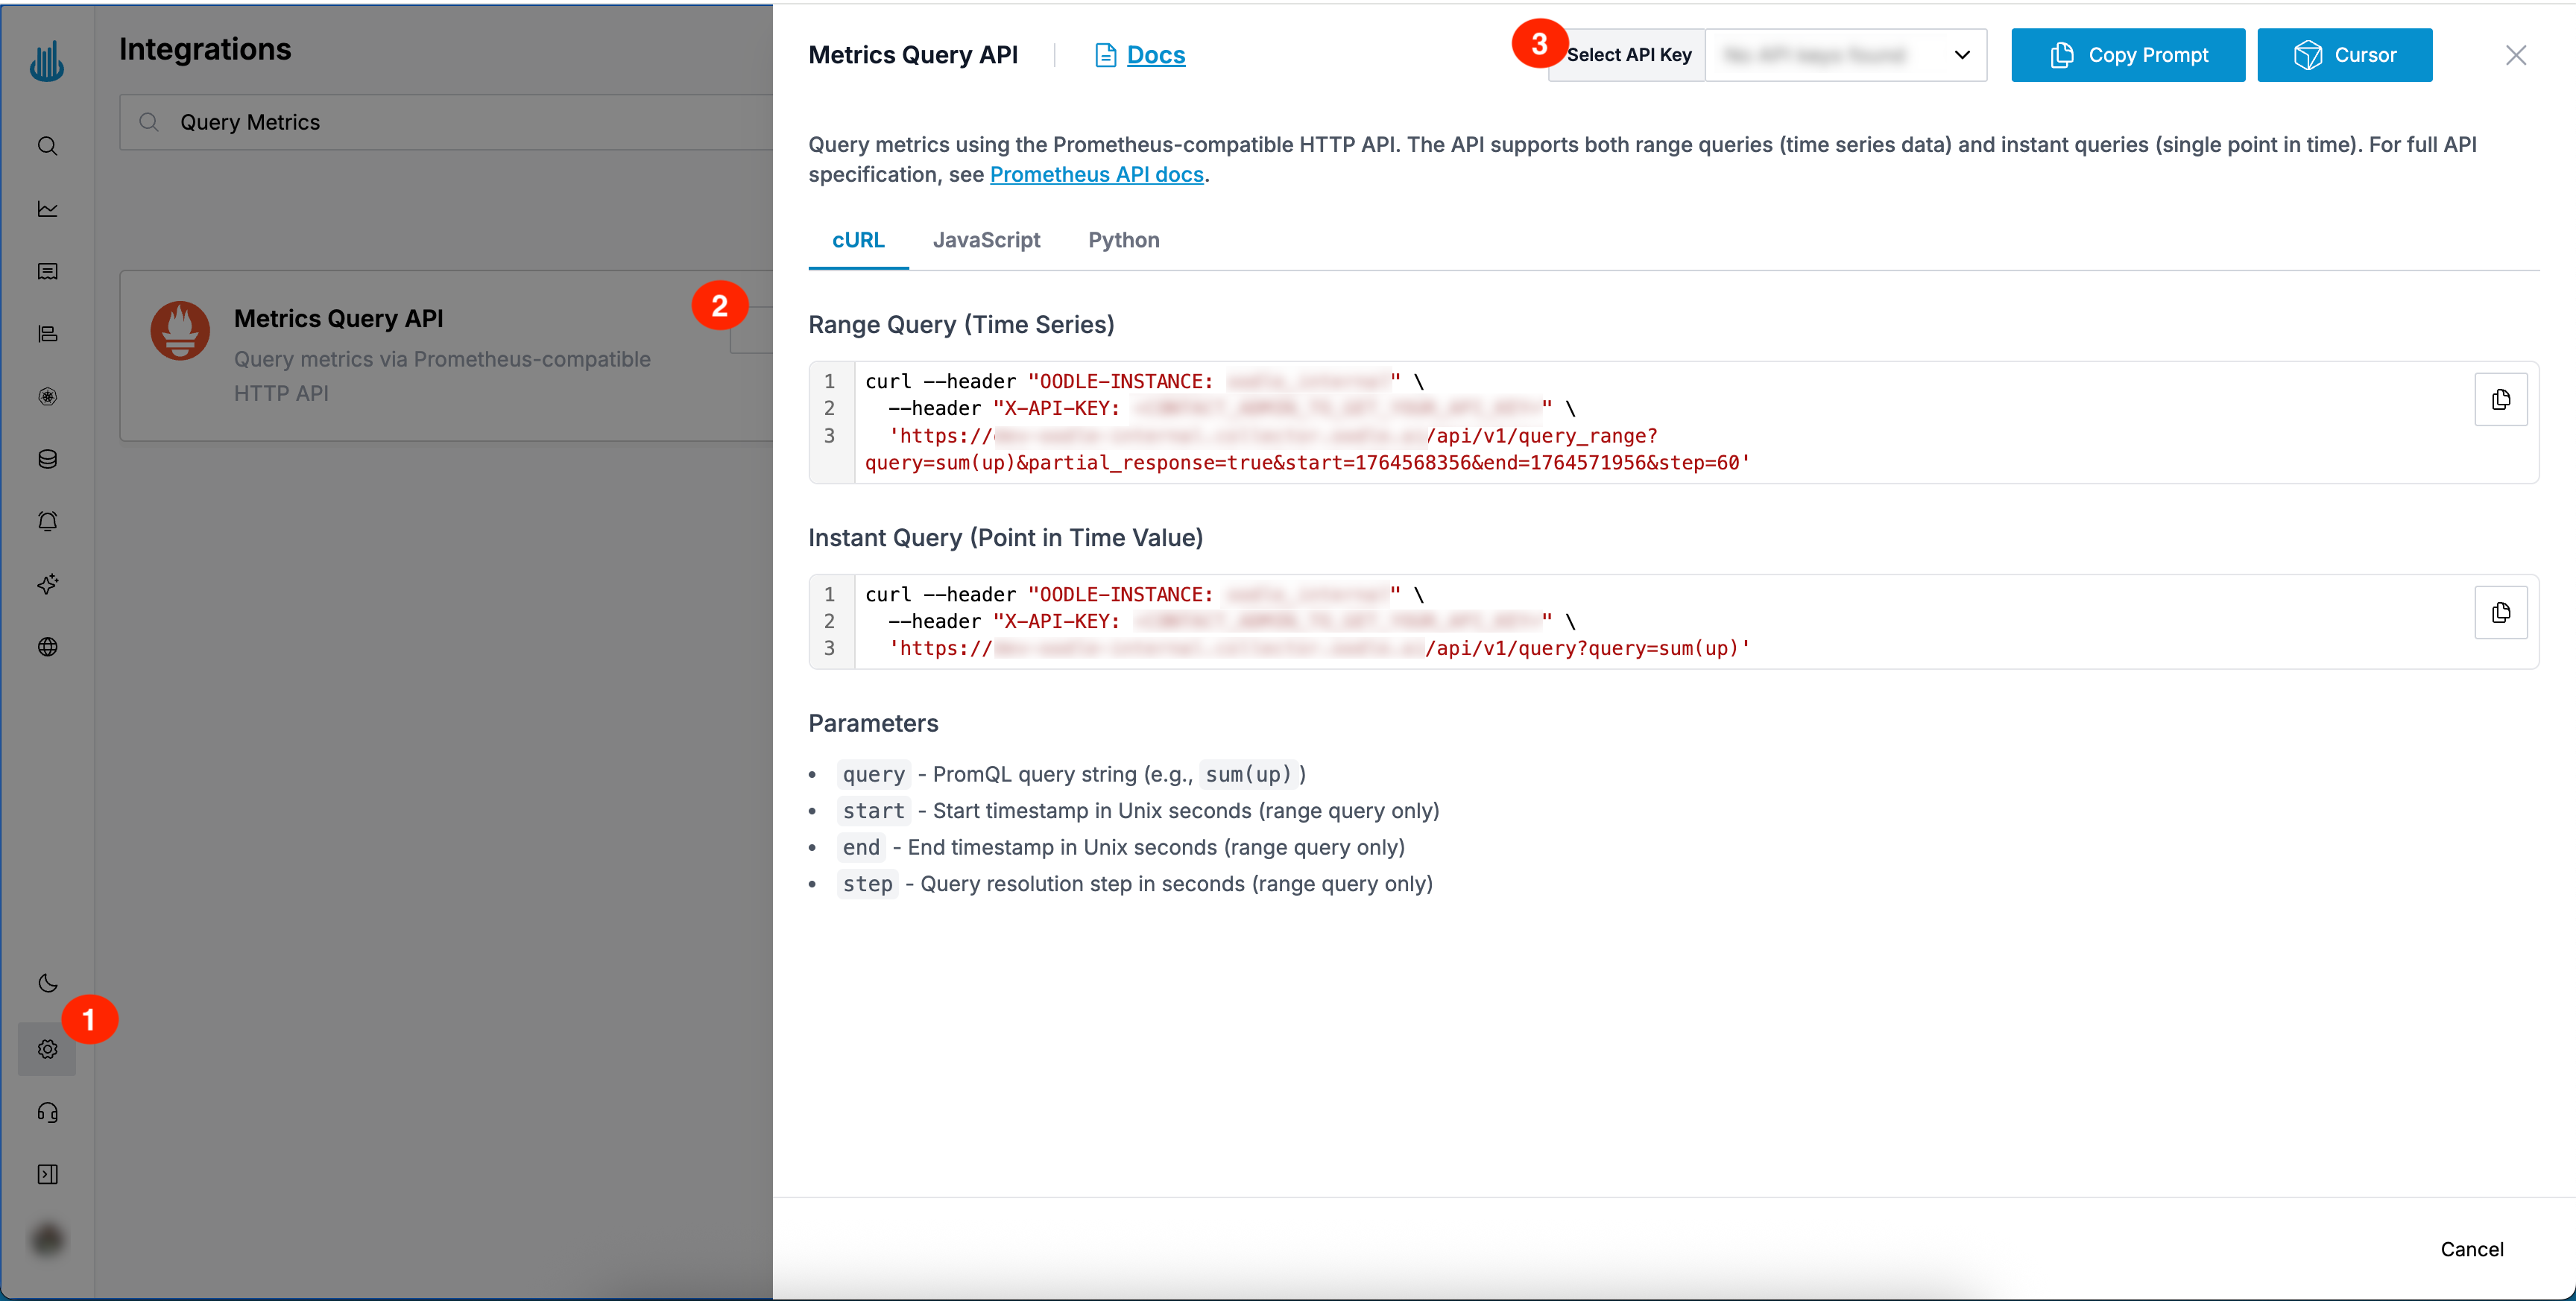Switch to the JavaScript tab

pyautogui.click(x=986, y=240)
